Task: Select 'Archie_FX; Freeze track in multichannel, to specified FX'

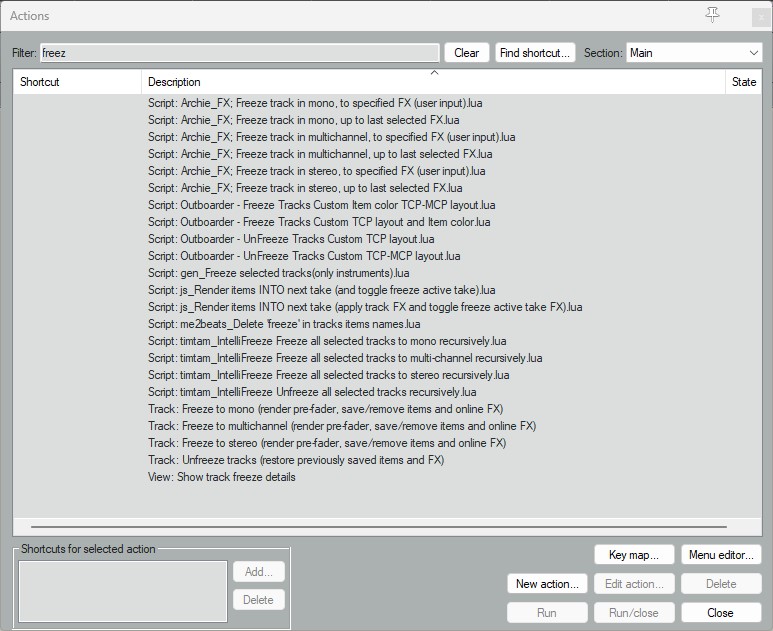Action: click(332, 137)
